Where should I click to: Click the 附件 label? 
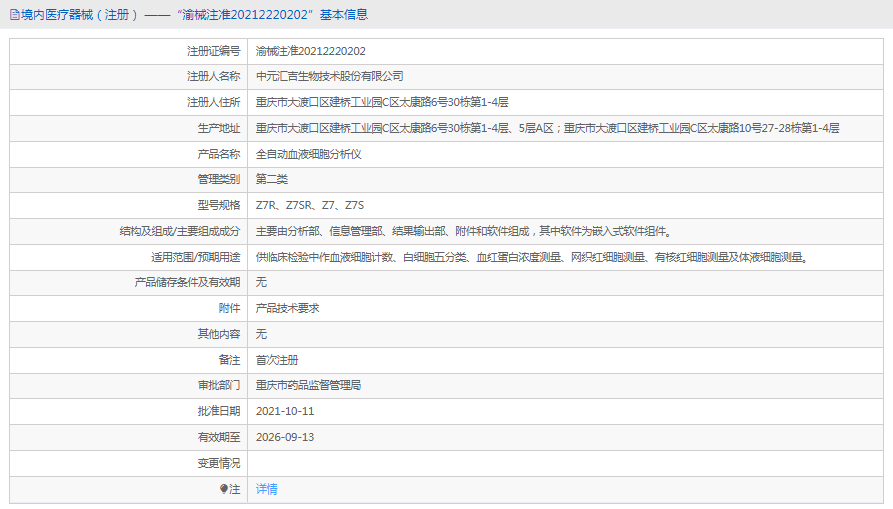(230, 309)
